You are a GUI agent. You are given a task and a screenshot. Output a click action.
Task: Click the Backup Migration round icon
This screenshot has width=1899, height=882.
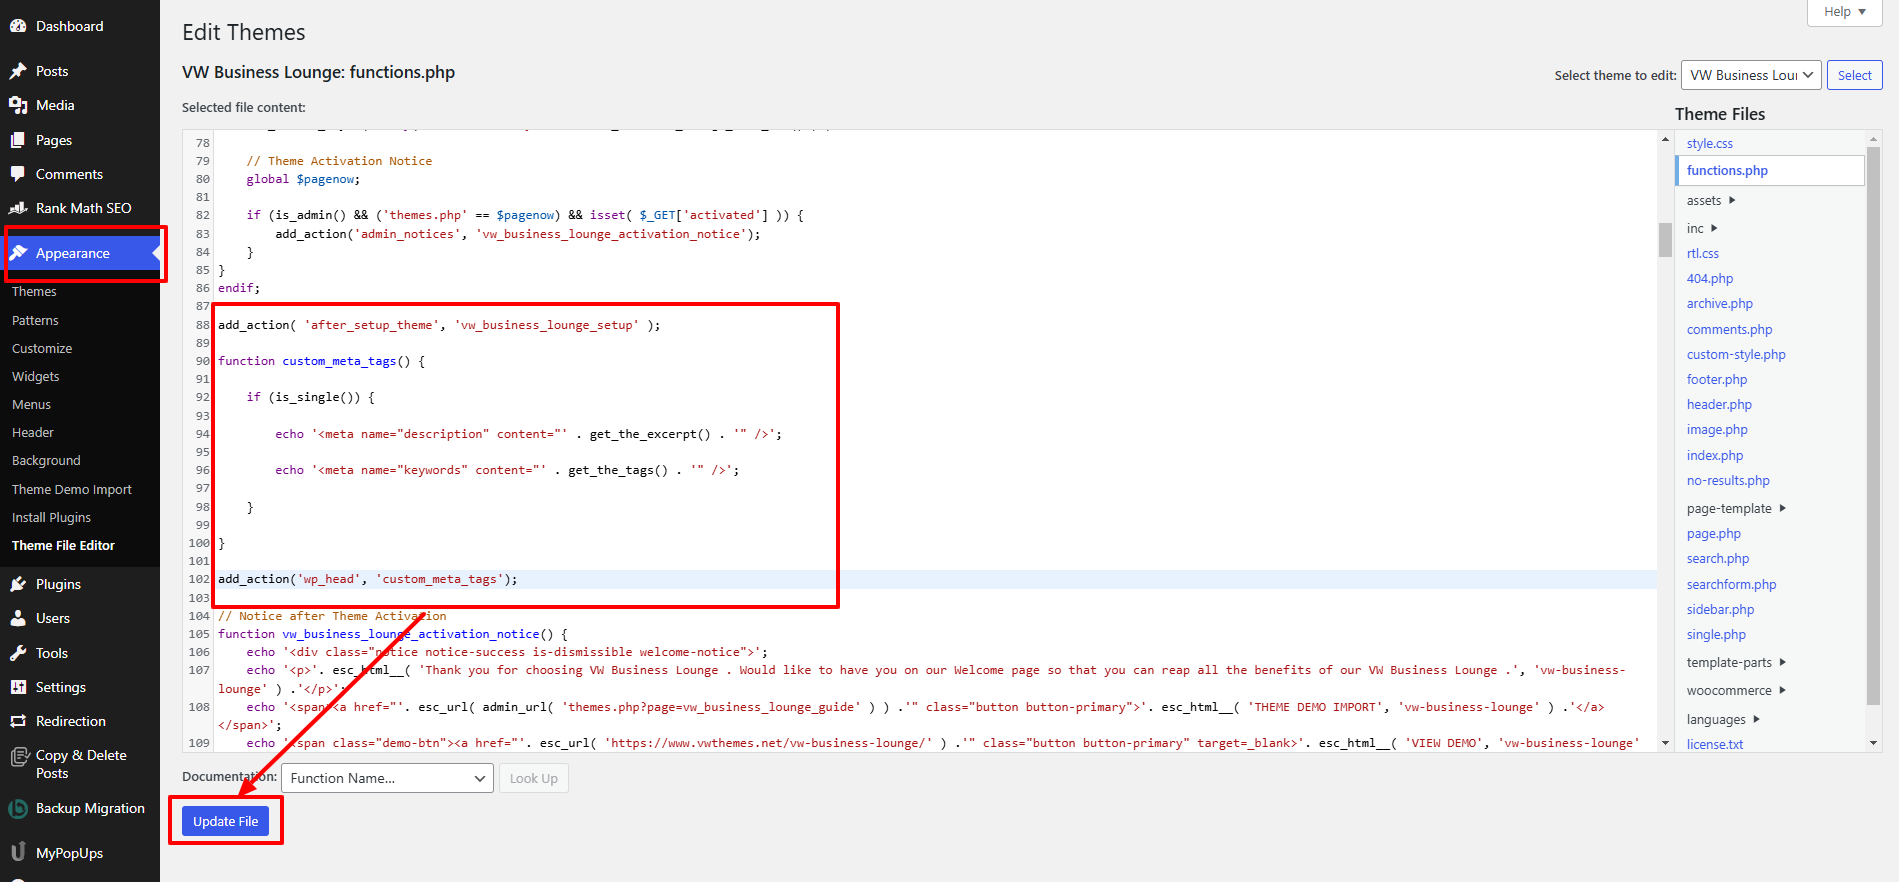[18, 808]
